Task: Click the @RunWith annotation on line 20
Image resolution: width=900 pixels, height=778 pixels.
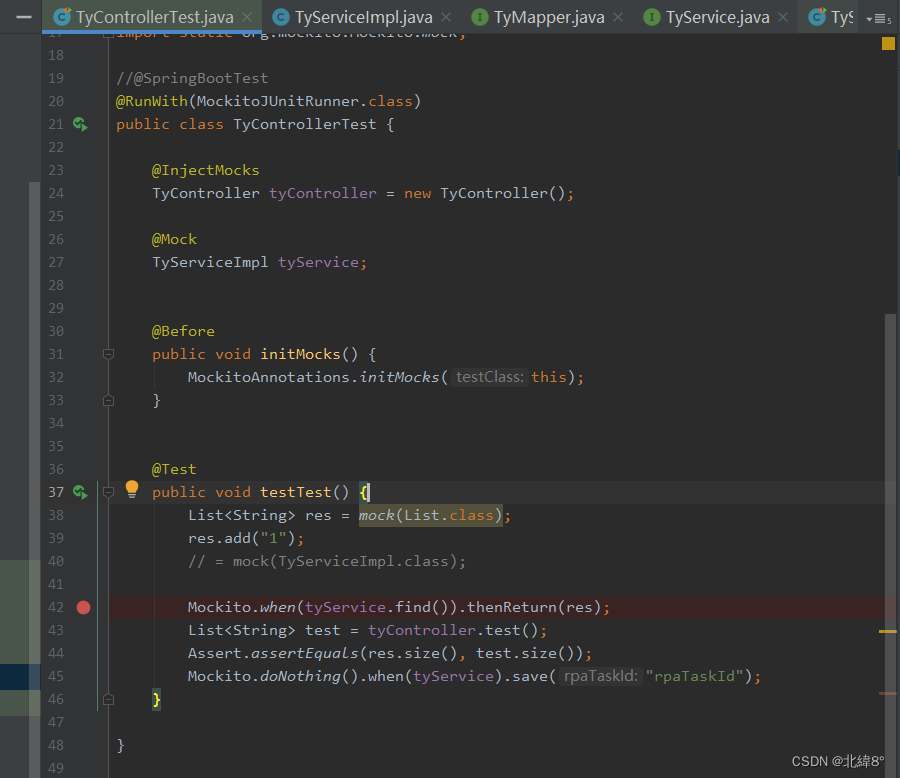Action: click(152, 102)
